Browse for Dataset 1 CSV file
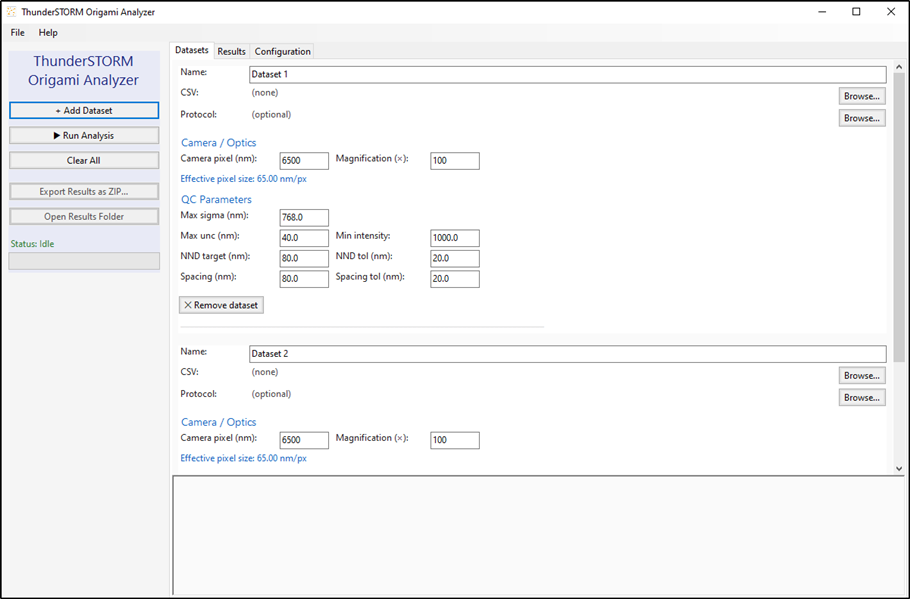The image size is (910, 599). [x=862, y=96]
